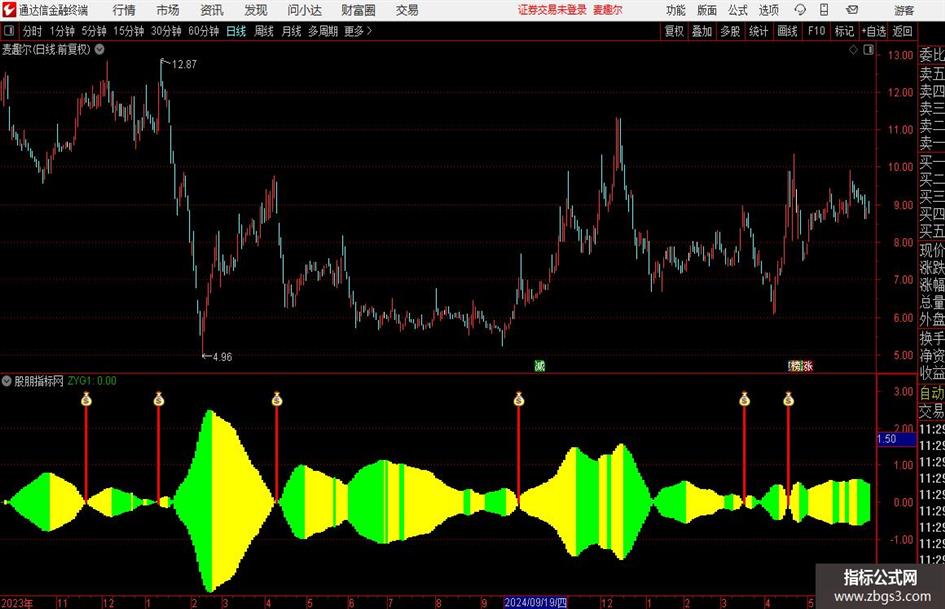The width and height of the screenshot is (945, 609).
Task: Click the 通达信 app logo icon
Action: coord(9,10)
